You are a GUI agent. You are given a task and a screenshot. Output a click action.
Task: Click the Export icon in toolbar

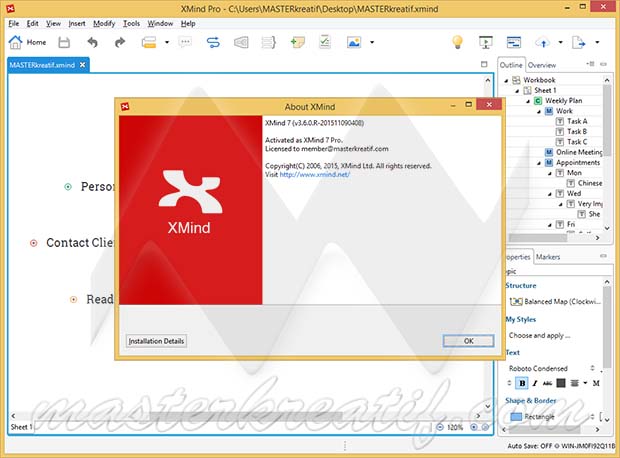(x=578, y=42)
